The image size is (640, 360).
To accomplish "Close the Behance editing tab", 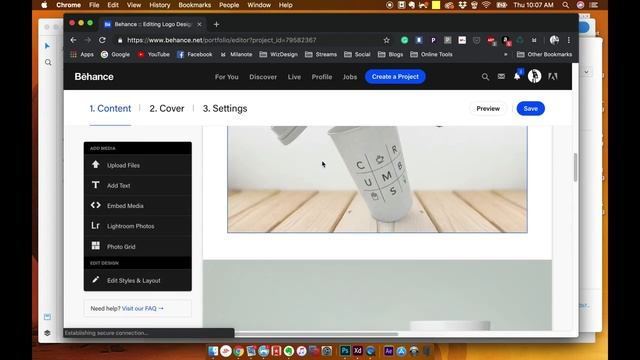I will pos(199,24).
